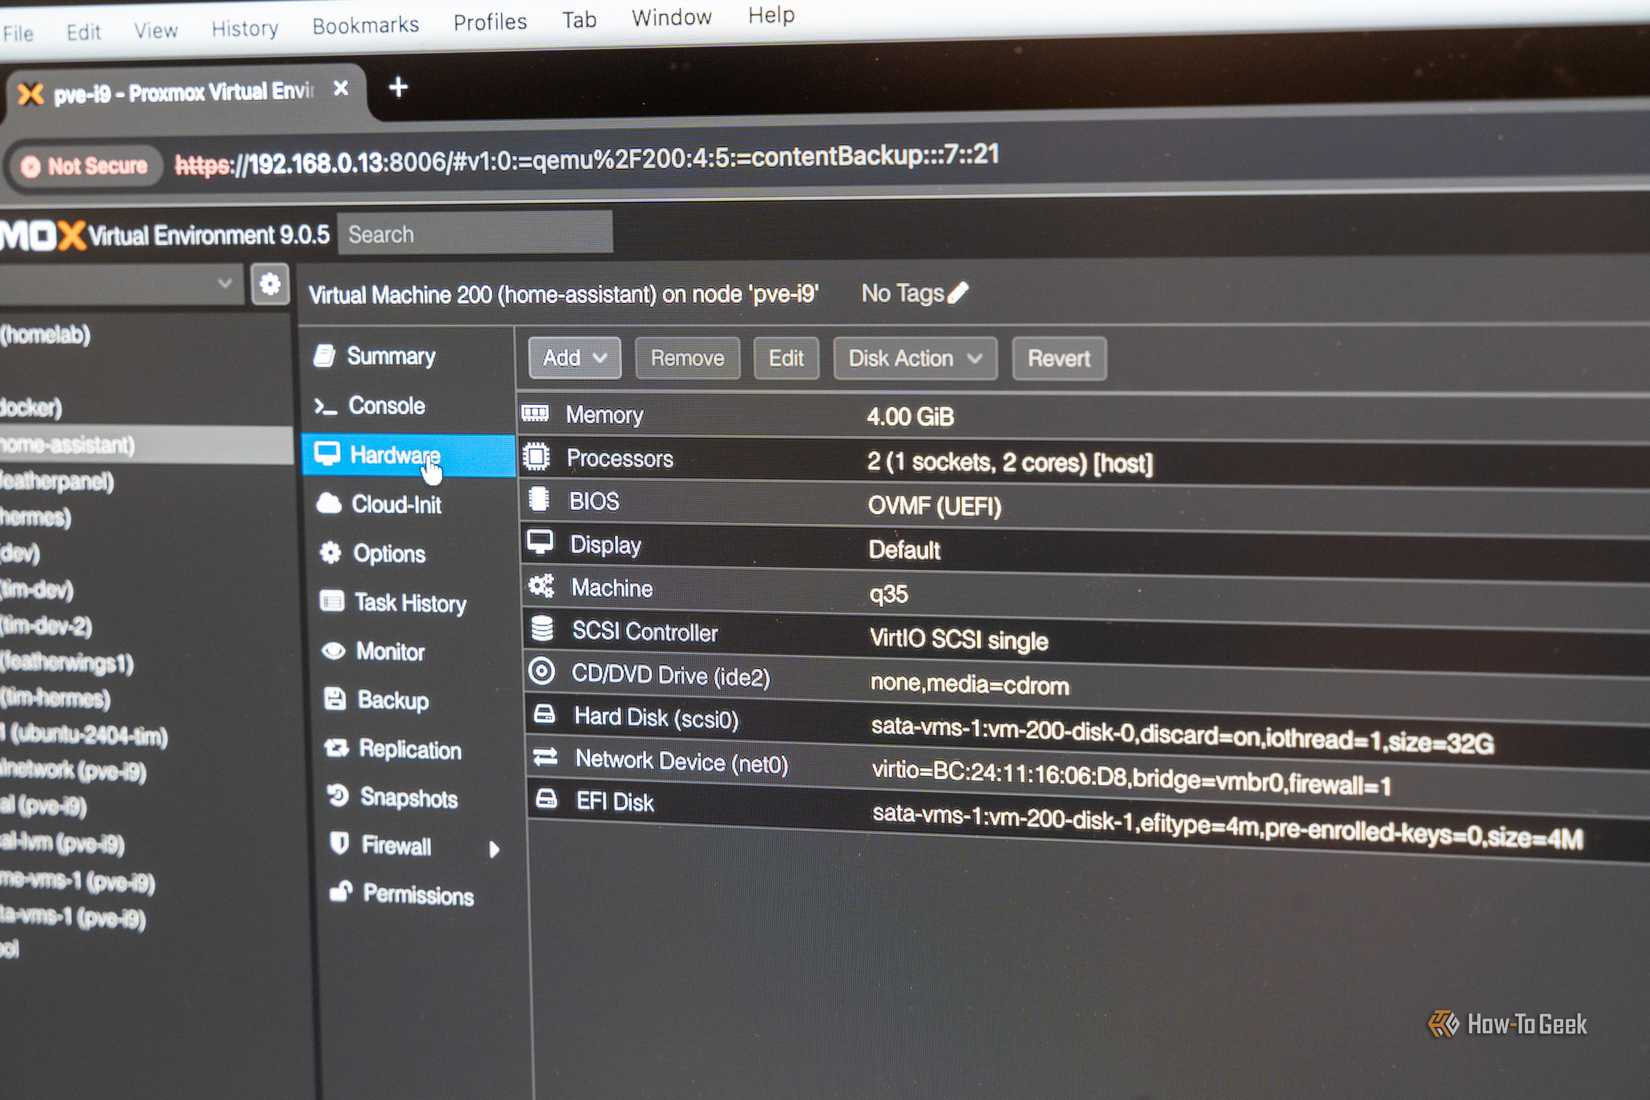Click the Processors CPU icon
This screenshot has width=1650, height=1100.
point(536,457)
